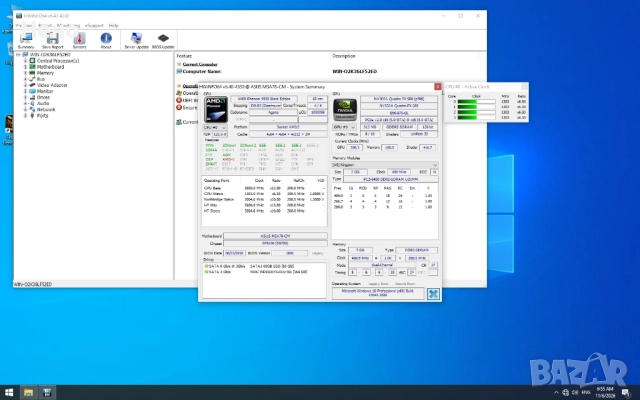Viewport: 640px width, 400px height.
Task: Click the Dual-Channel memory mode field
Action: [382, 265]
